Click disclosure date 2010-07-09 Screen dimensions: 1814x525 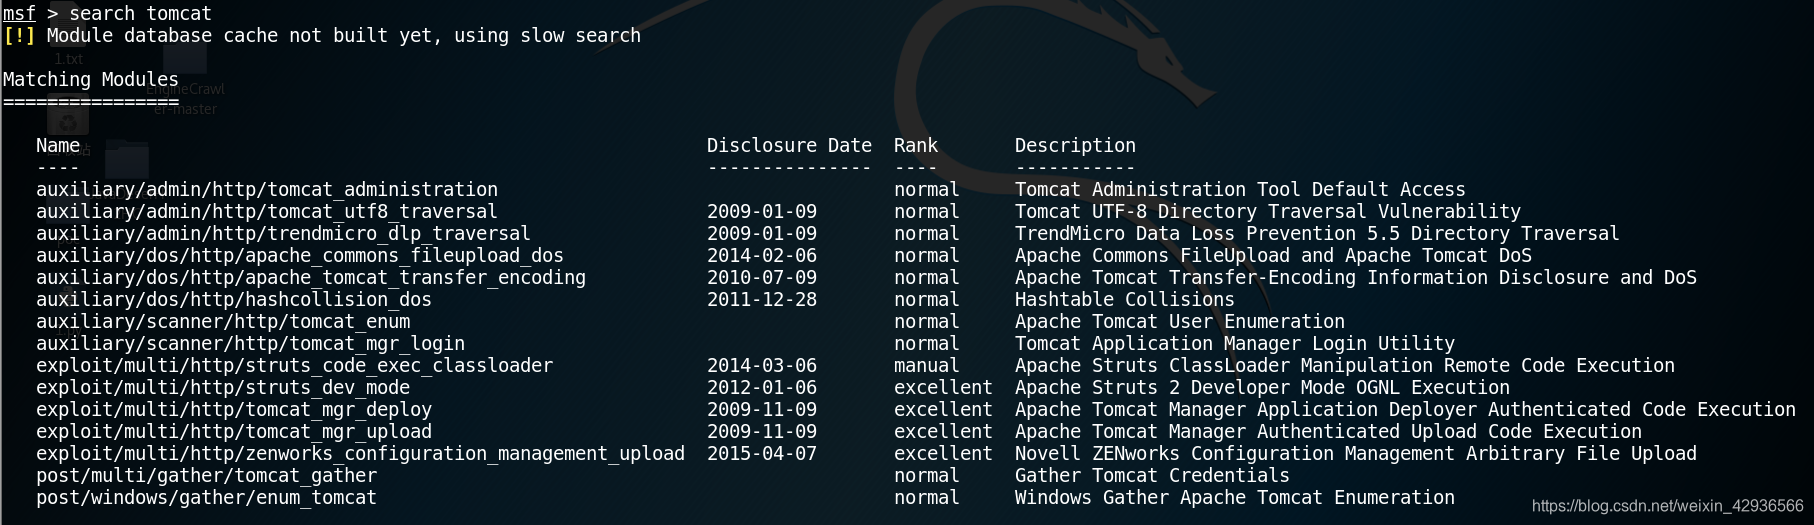[762, 278]
